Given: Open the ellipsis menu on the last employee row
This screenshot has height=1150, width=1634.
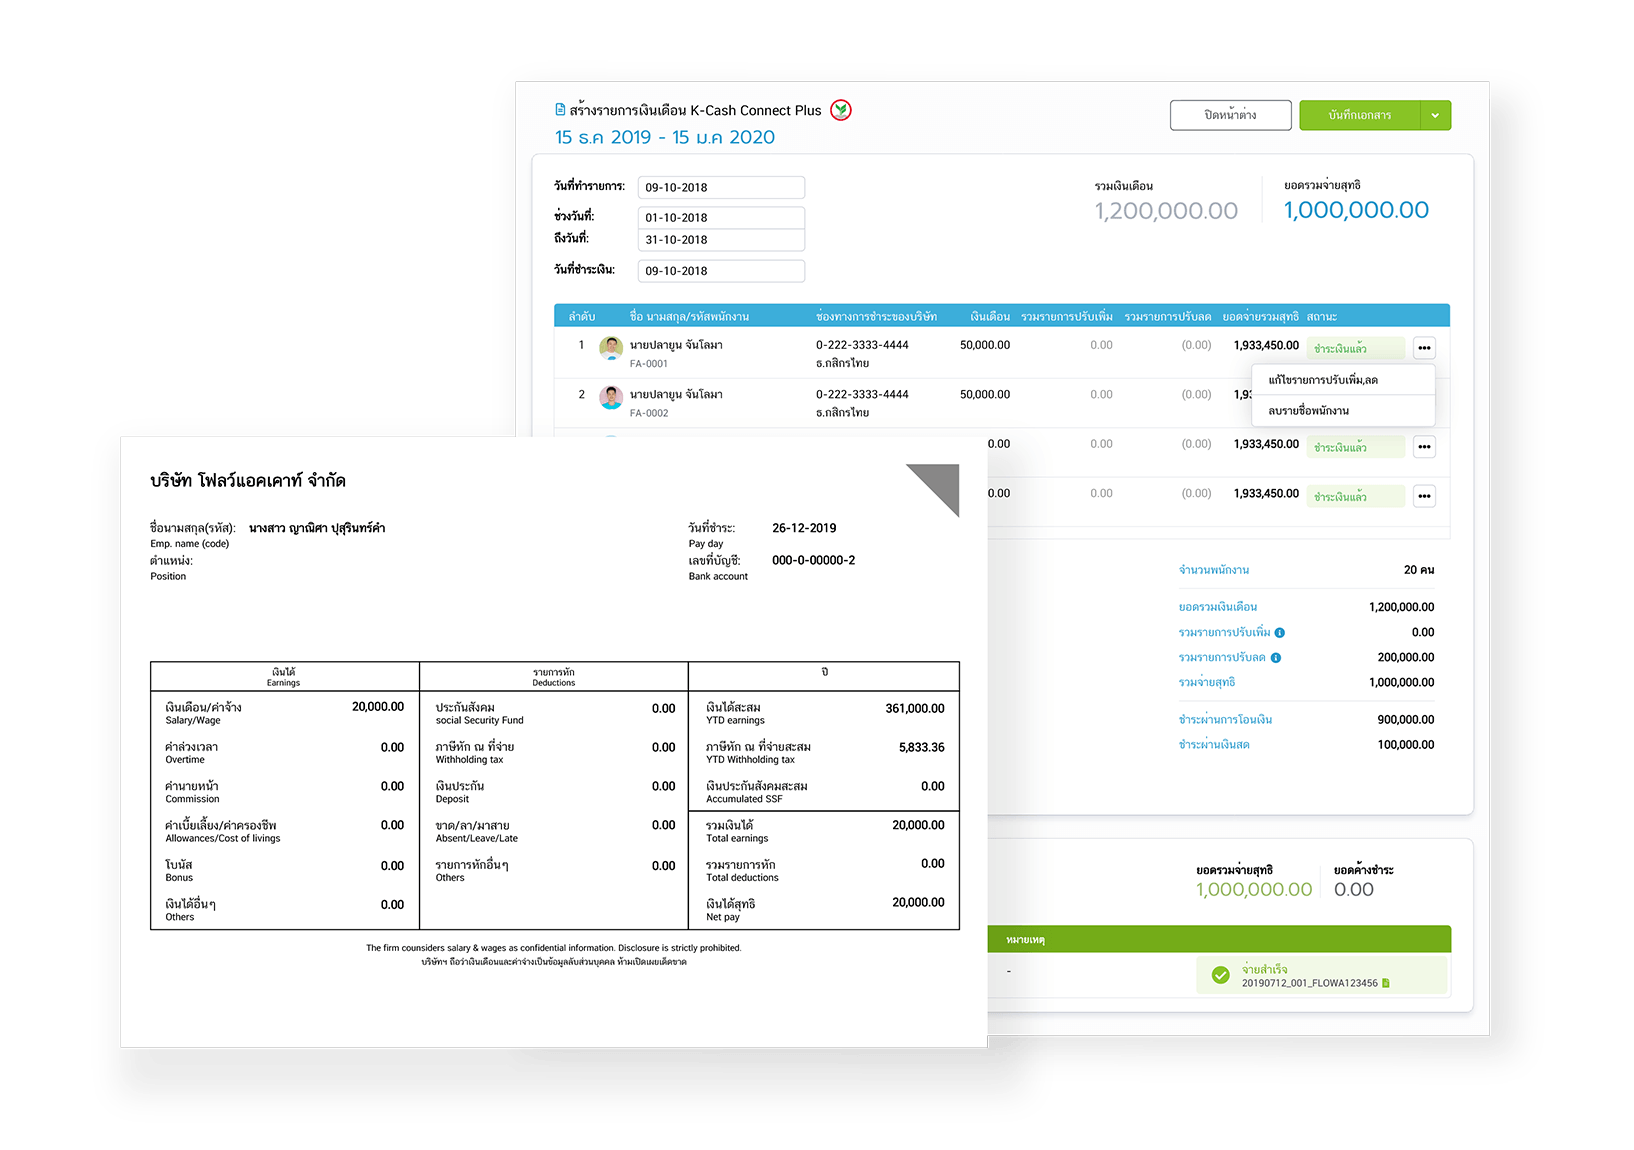Looking at the screenshot, I should pyautogui.click(x=1424, y=496).
